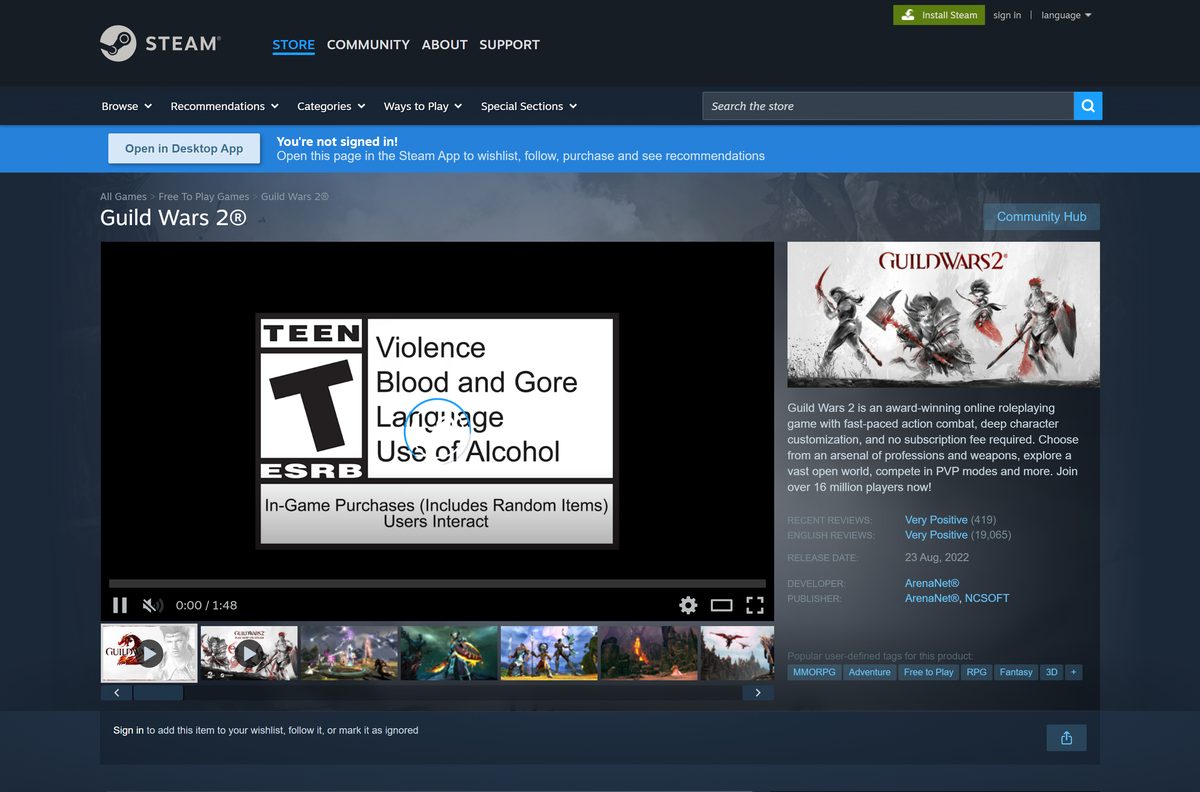1200x792 pixels.
Task: Select fifth screenshot thumbnail
Action: (549, 653)
